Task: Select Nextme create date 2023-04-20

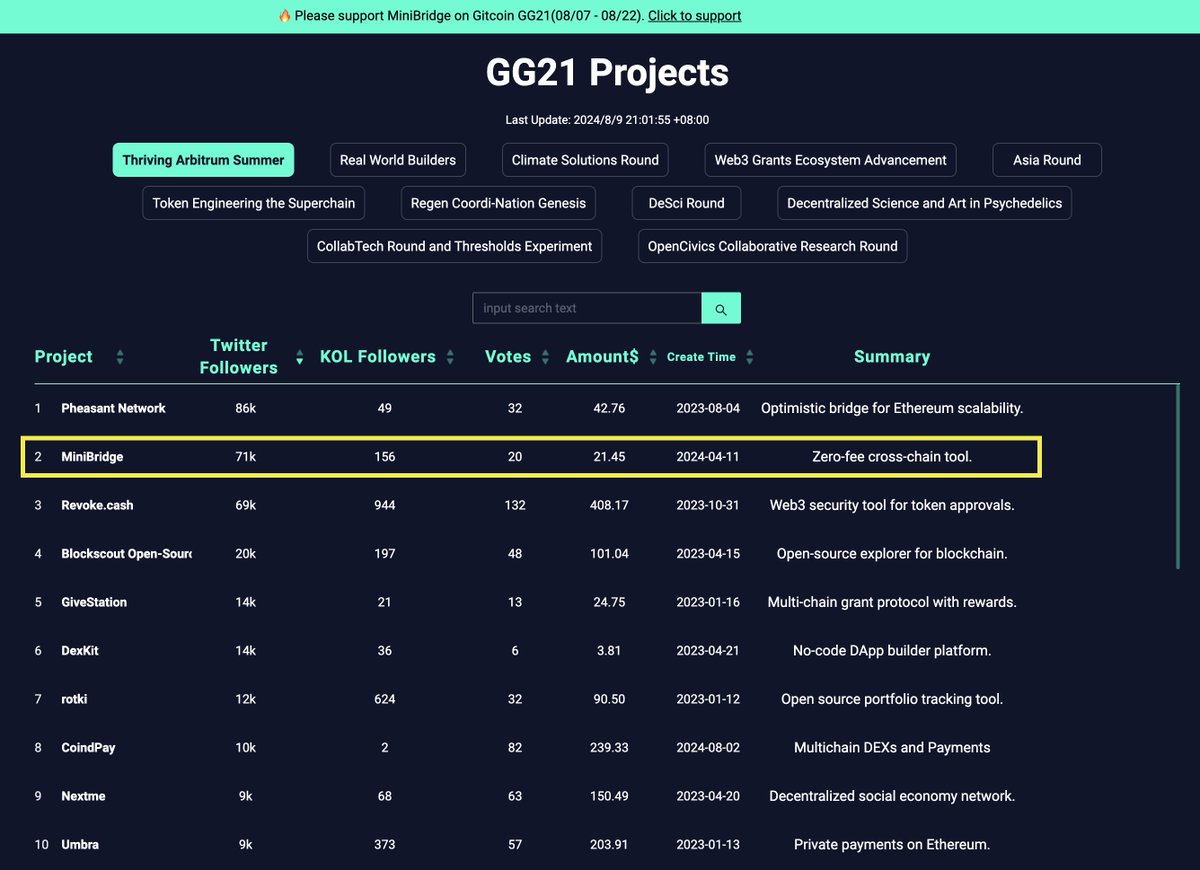Action: (x=708, y=796)
